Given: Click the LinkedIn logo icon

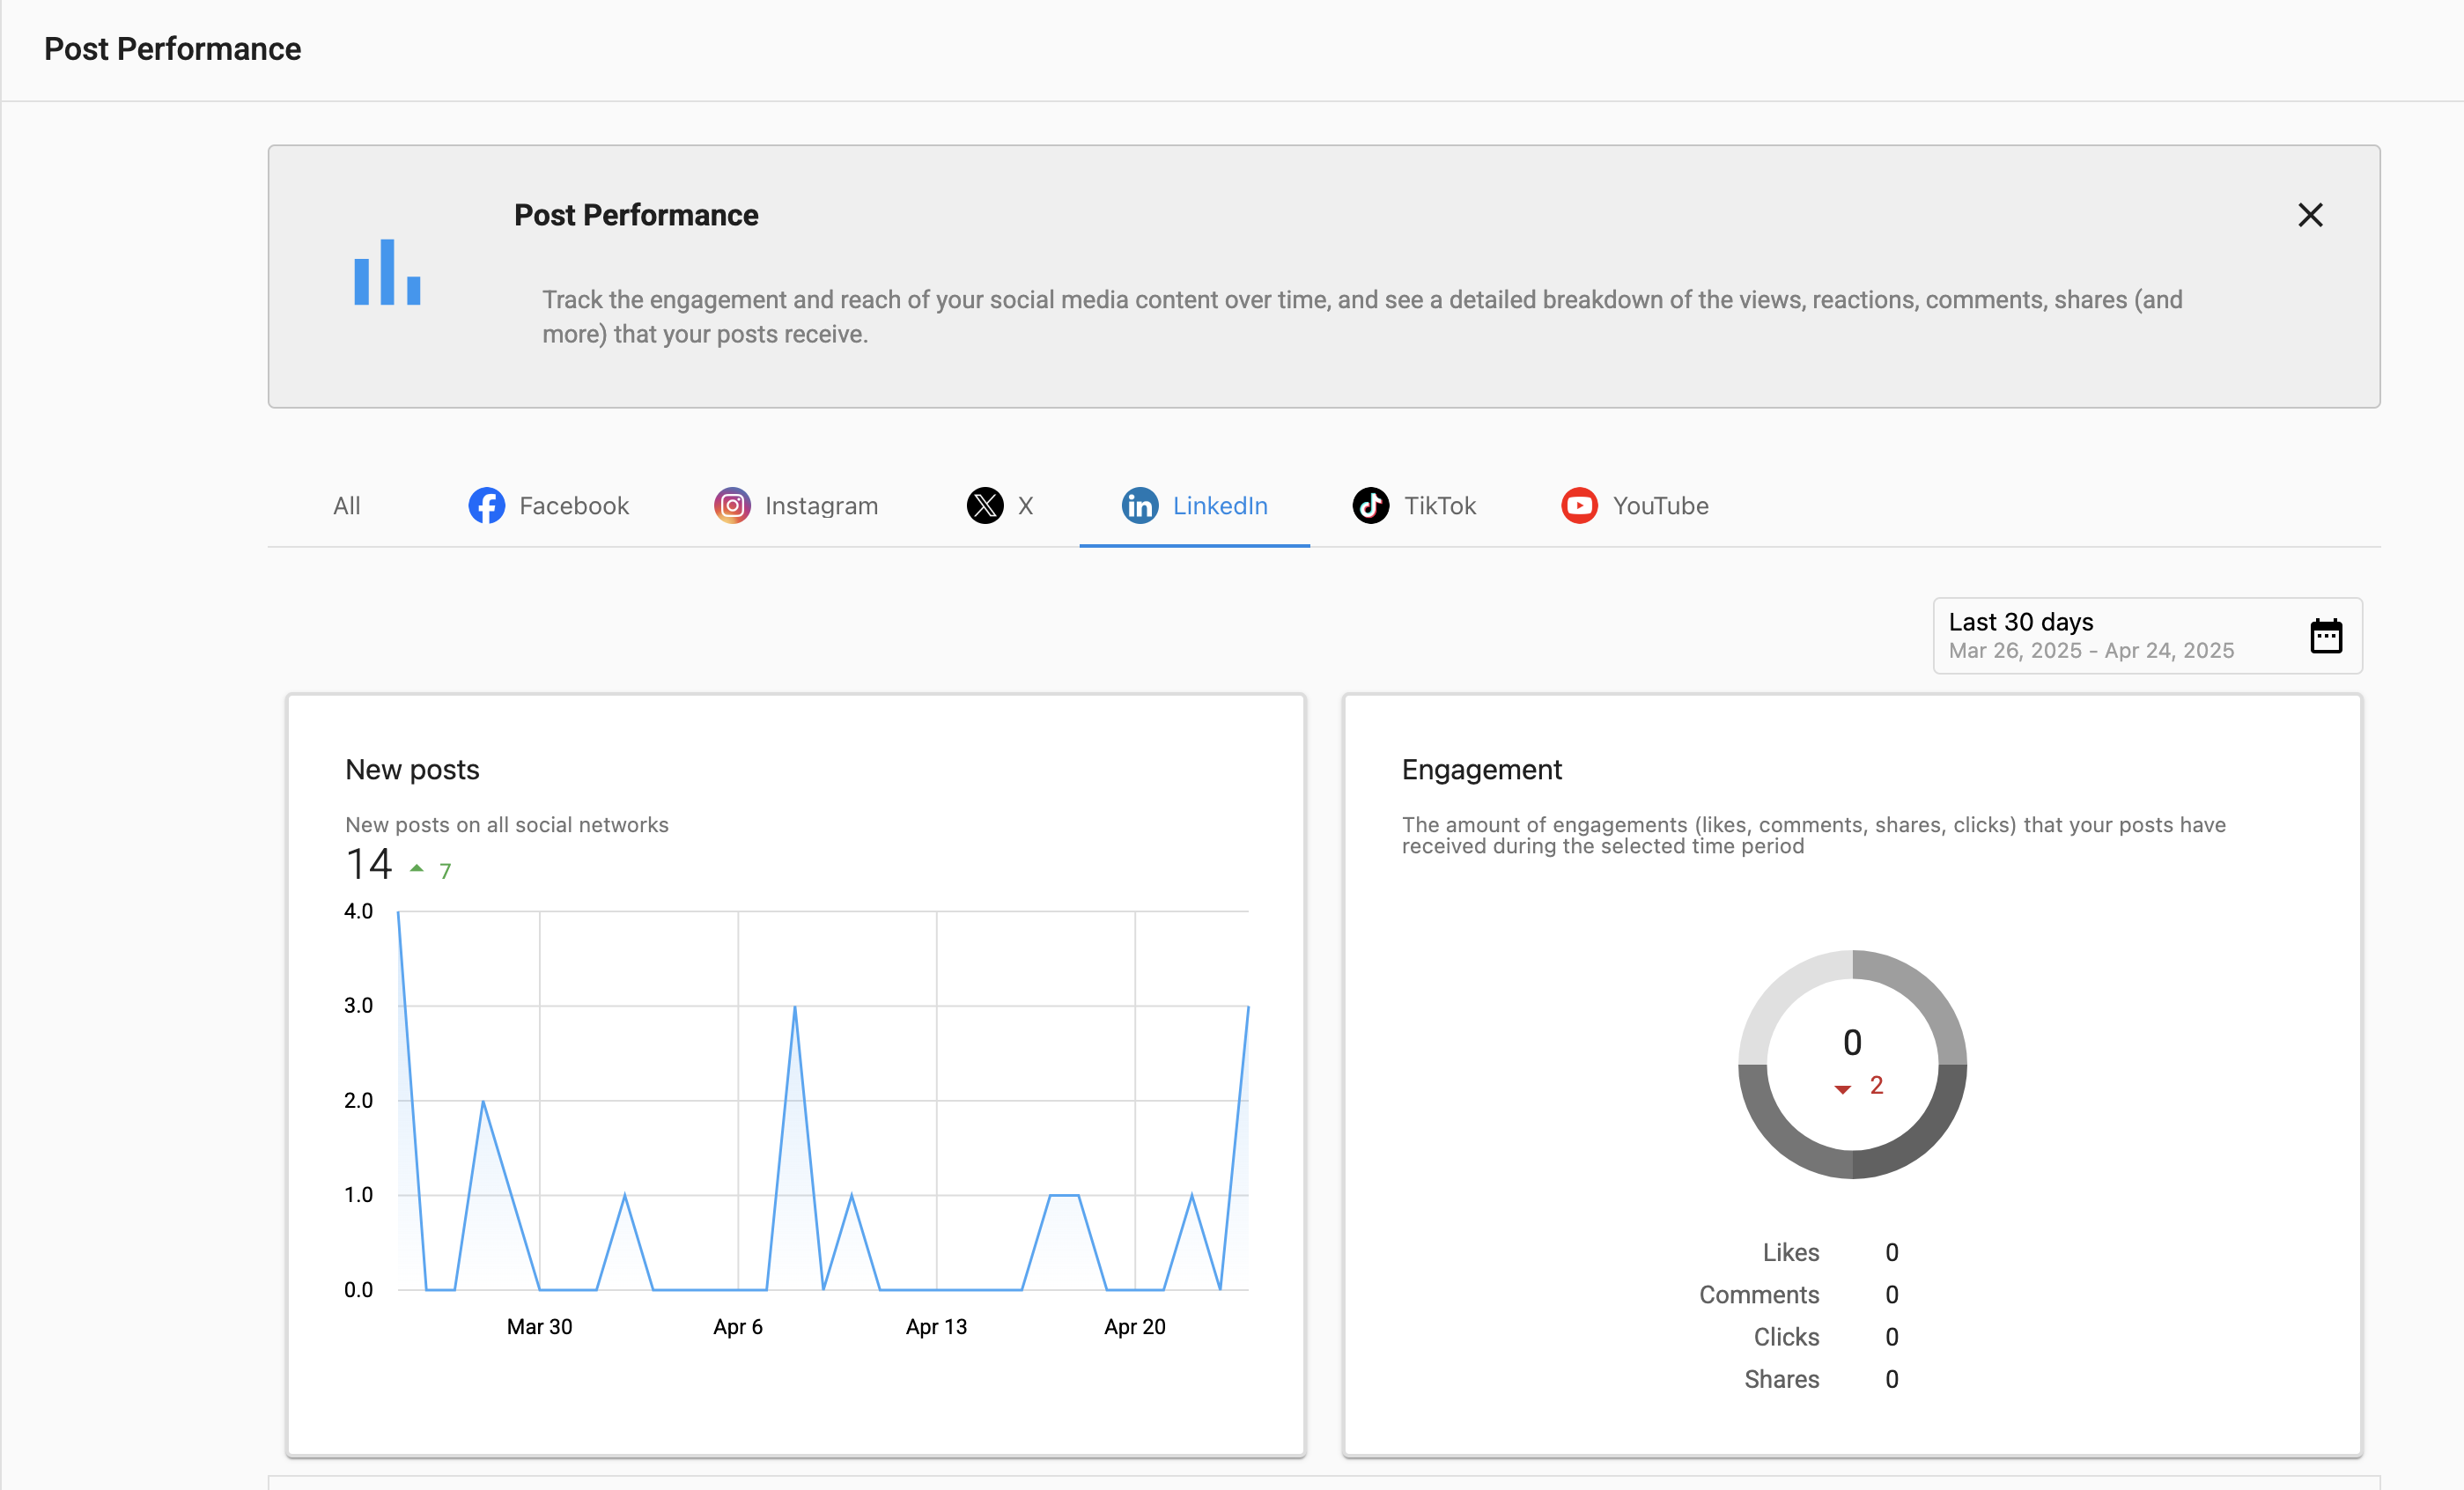Looking at the screenshot, I should click(x=1140, y=506).
